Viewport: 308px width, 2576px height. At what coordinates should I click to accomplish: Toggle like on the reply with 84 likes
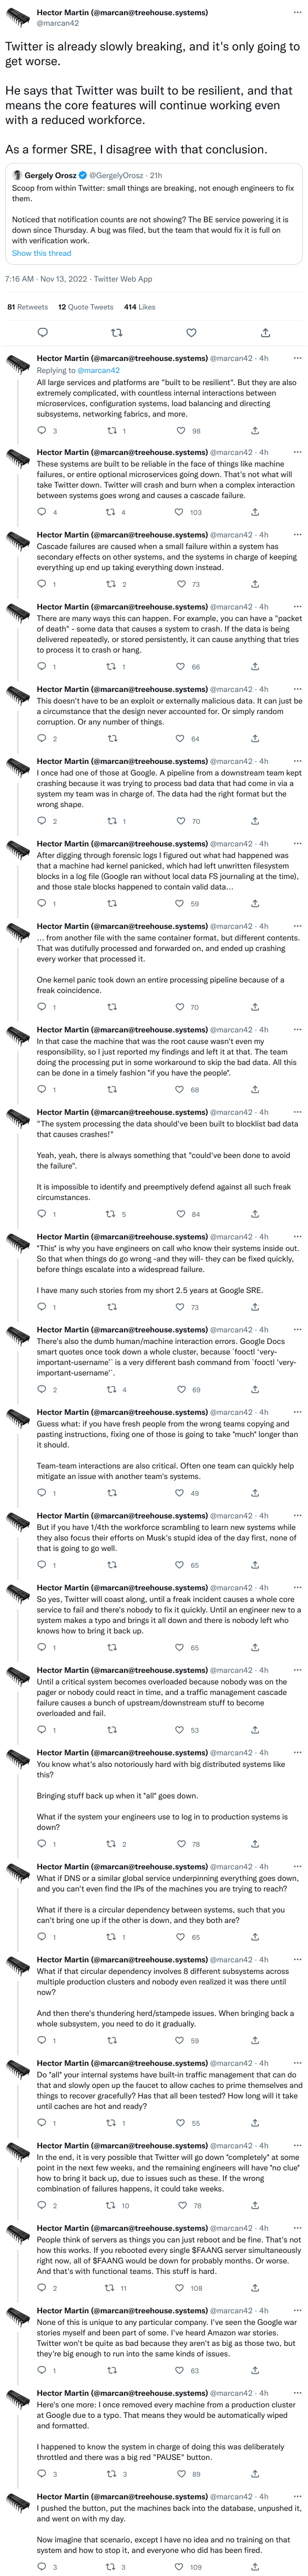click(x=181, y=1214)
